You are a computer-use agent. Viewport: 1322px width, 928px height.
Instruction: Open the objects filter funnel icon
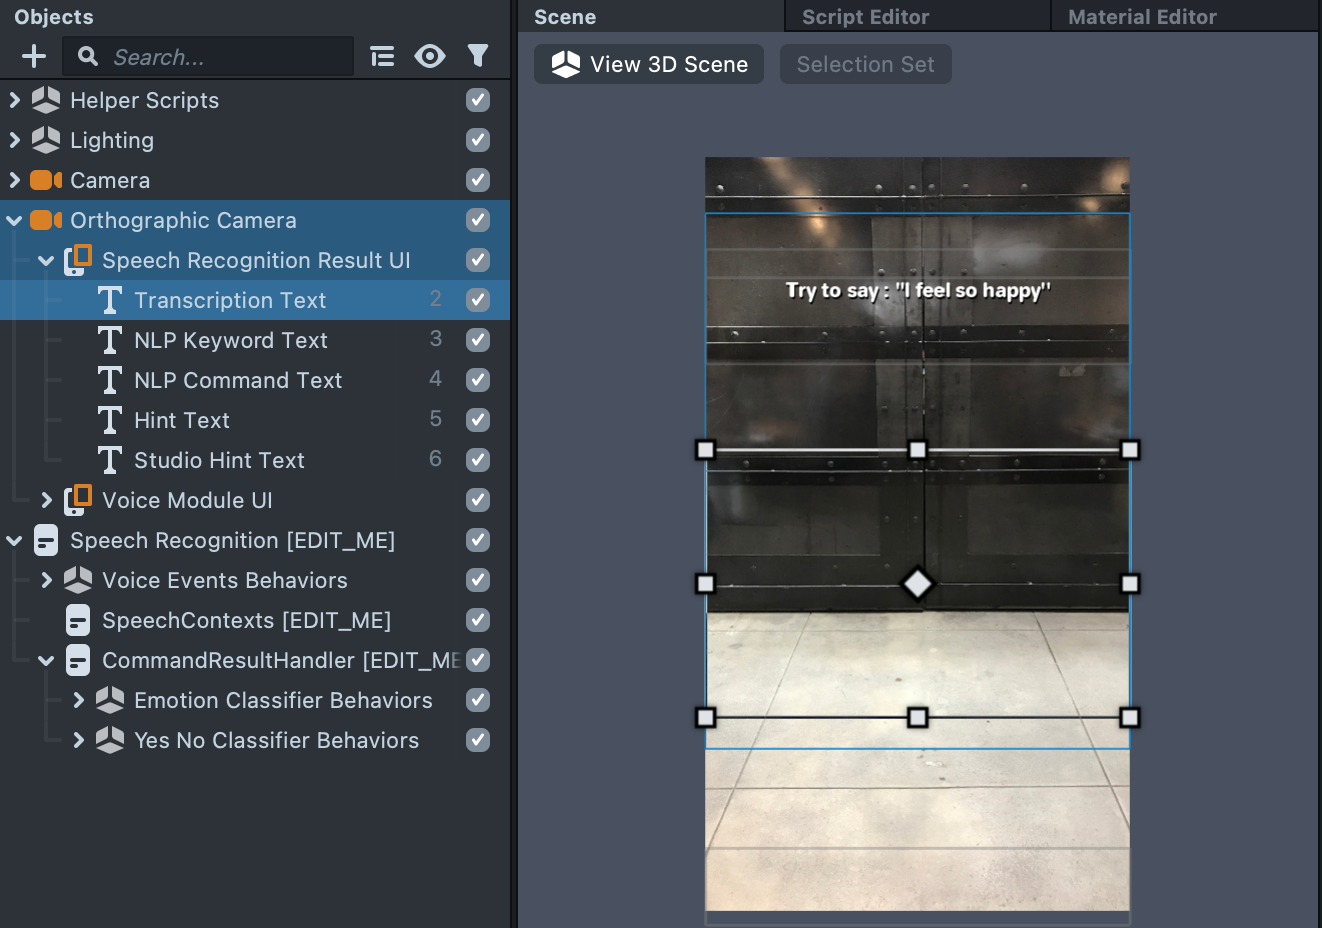(x=478, y=56)
